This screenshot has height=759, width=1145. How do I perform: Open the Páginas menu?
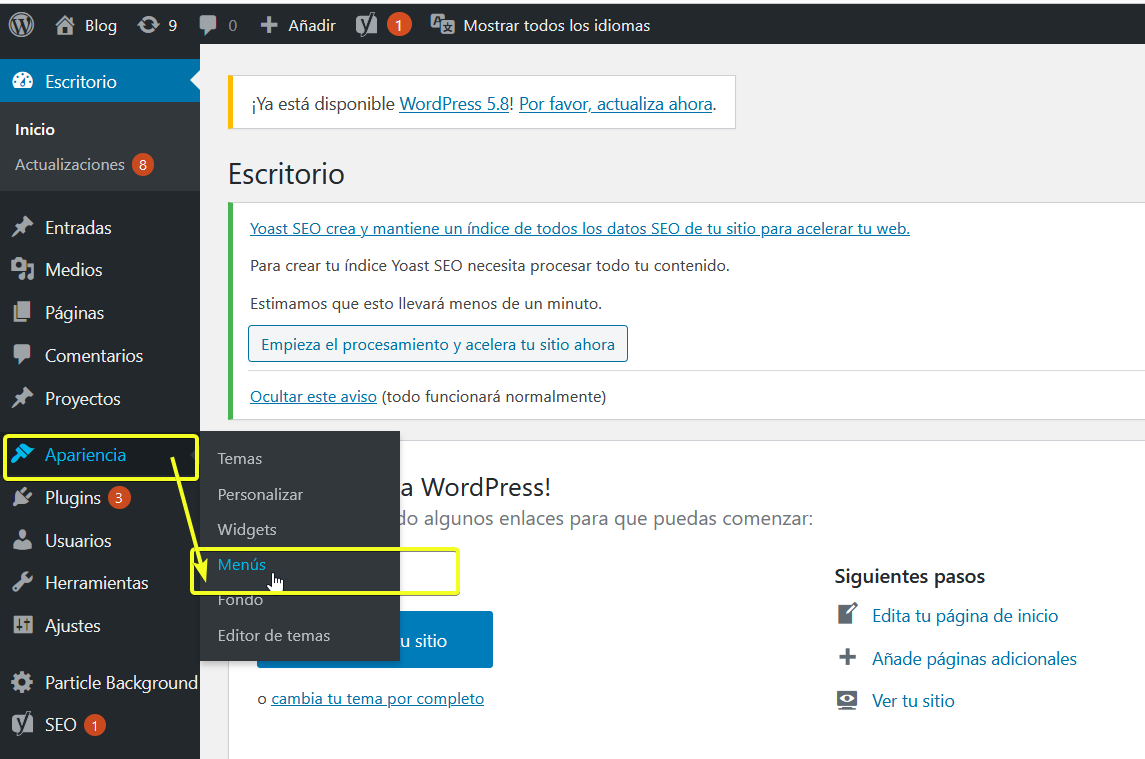pos(74,313)
